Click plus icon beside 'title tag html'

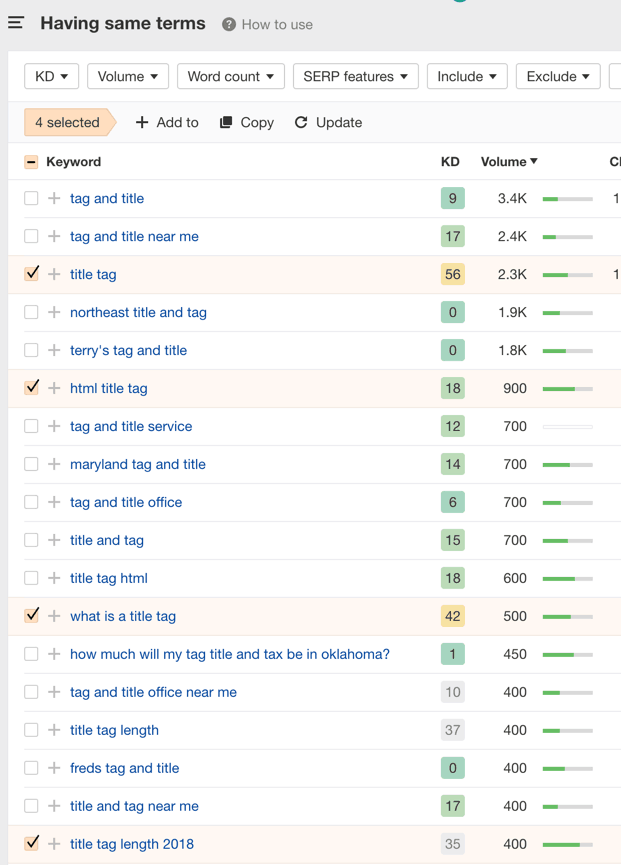pyautogui.click(x=54, y=578)
